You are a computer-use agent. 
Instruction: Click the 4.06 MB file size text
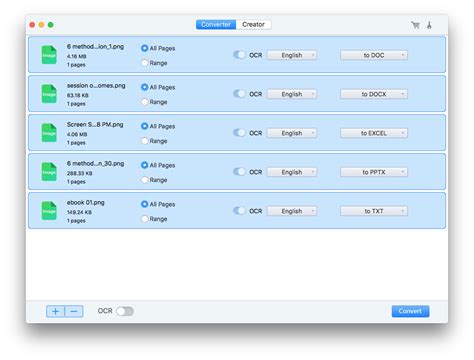pyautogui.click(x=77, y=134)
